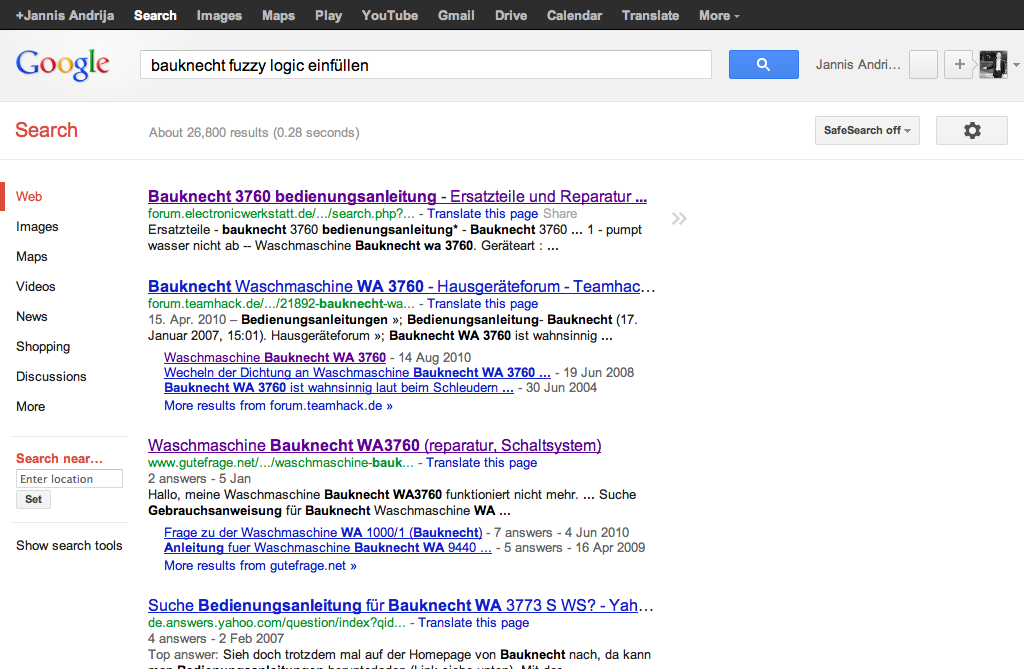The width and height of the screenshot is (1024, 669).
Task: Open Play in top bar
Action: (x=328, y=15)
